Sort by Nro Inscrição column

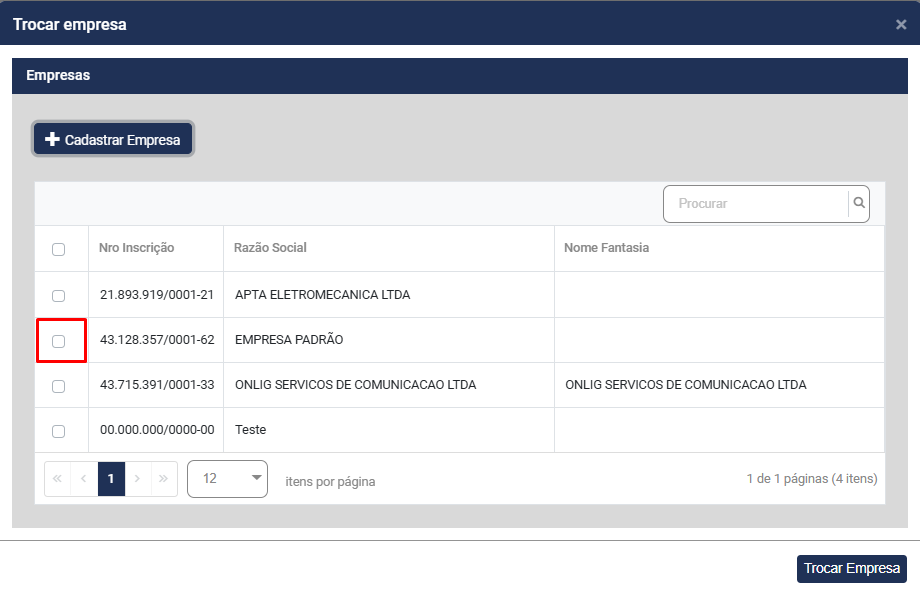click(137, 248)
